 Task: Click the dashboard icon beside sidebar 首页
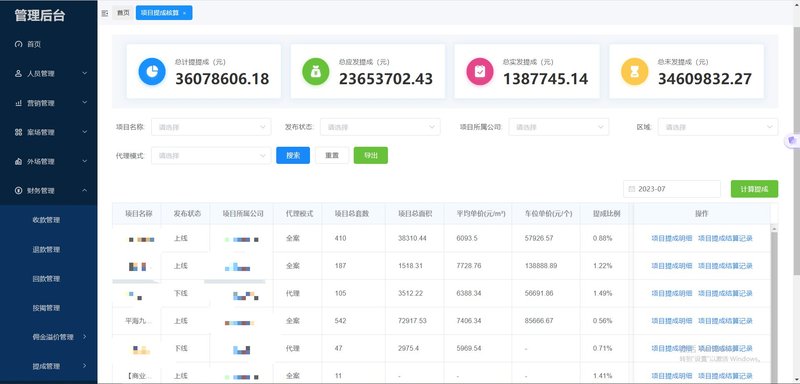coord(19,44)
